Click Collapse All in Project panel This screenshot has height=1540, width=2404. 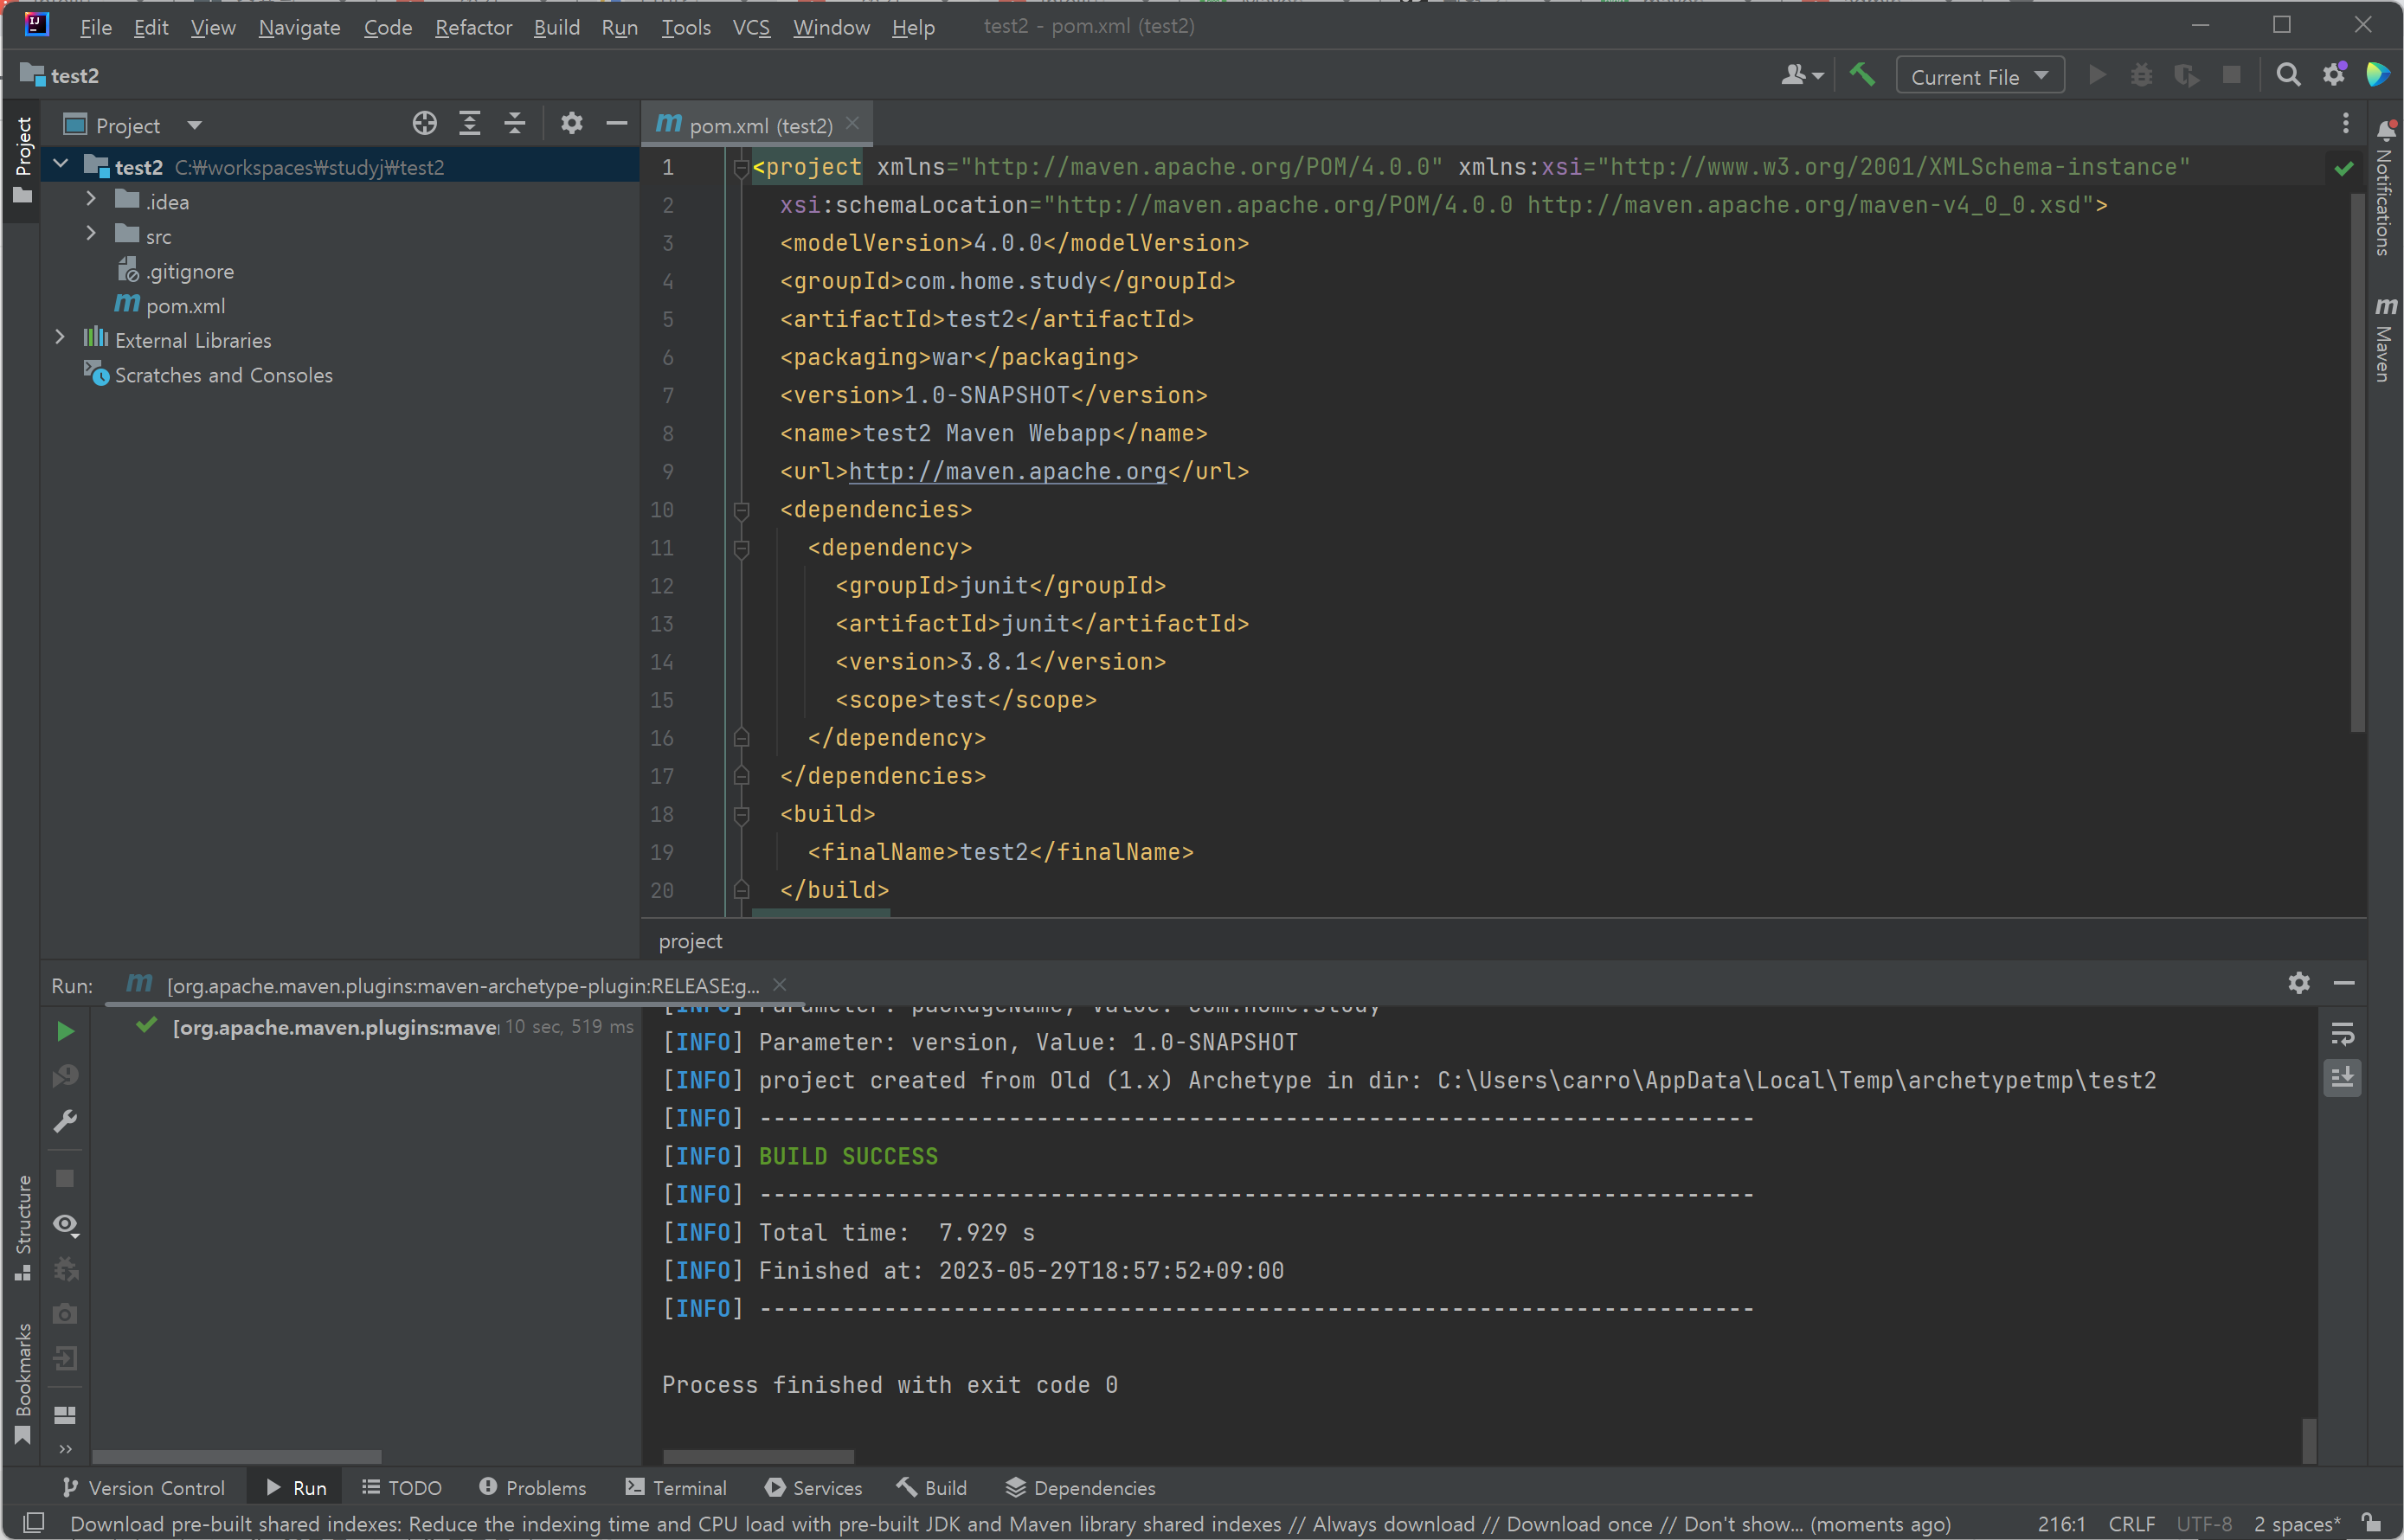point(514,124)
